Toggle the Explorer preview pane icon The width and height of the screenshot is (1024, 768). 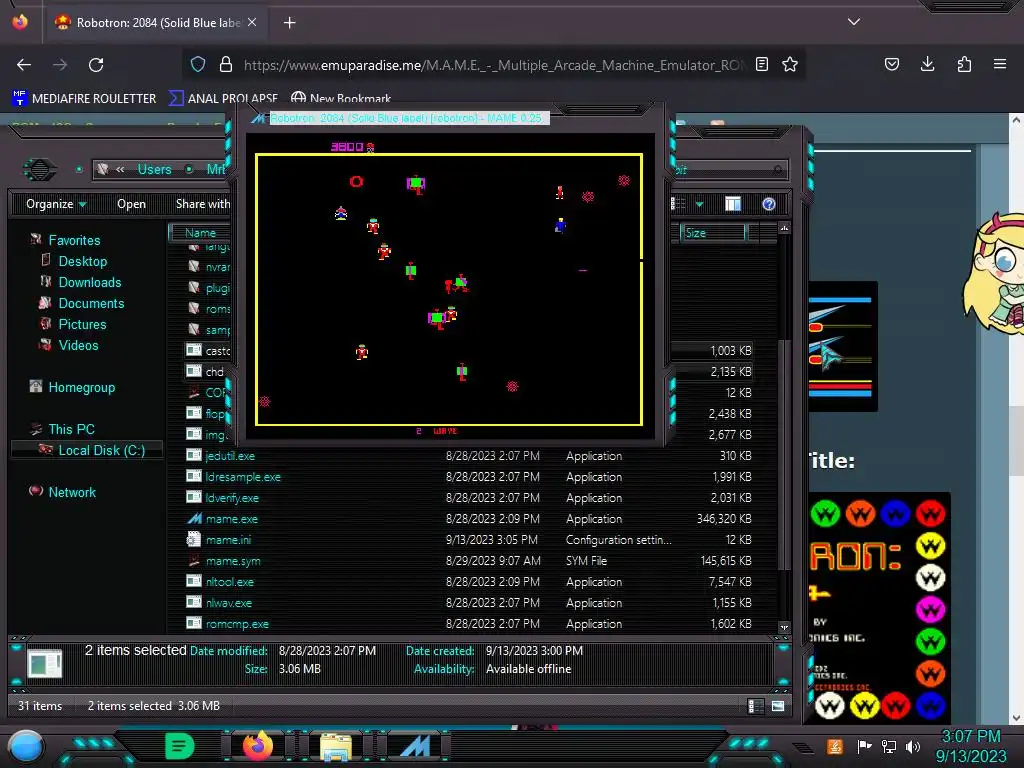click(x=733, y=204)
